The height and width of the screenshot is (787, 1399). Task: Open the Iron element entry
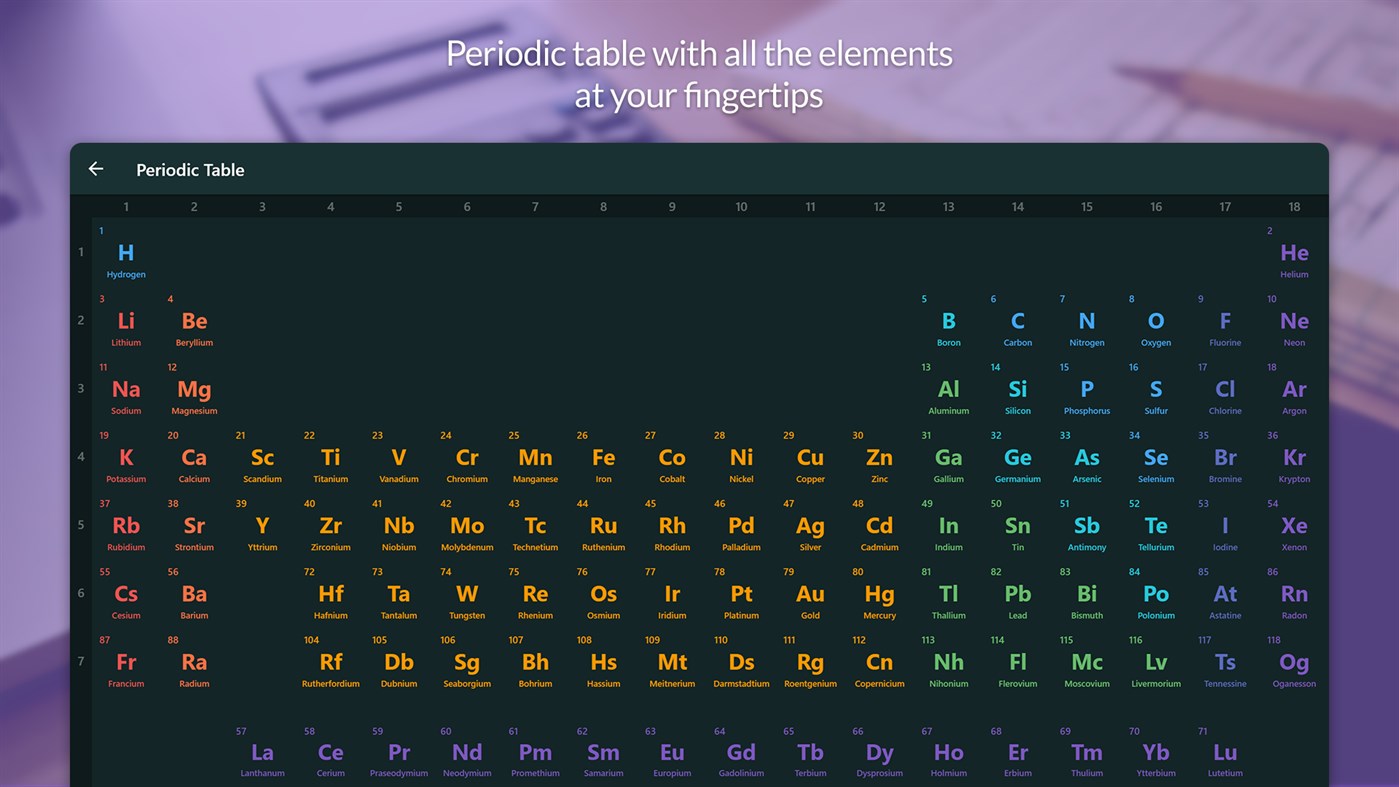(x=603, y=460)
